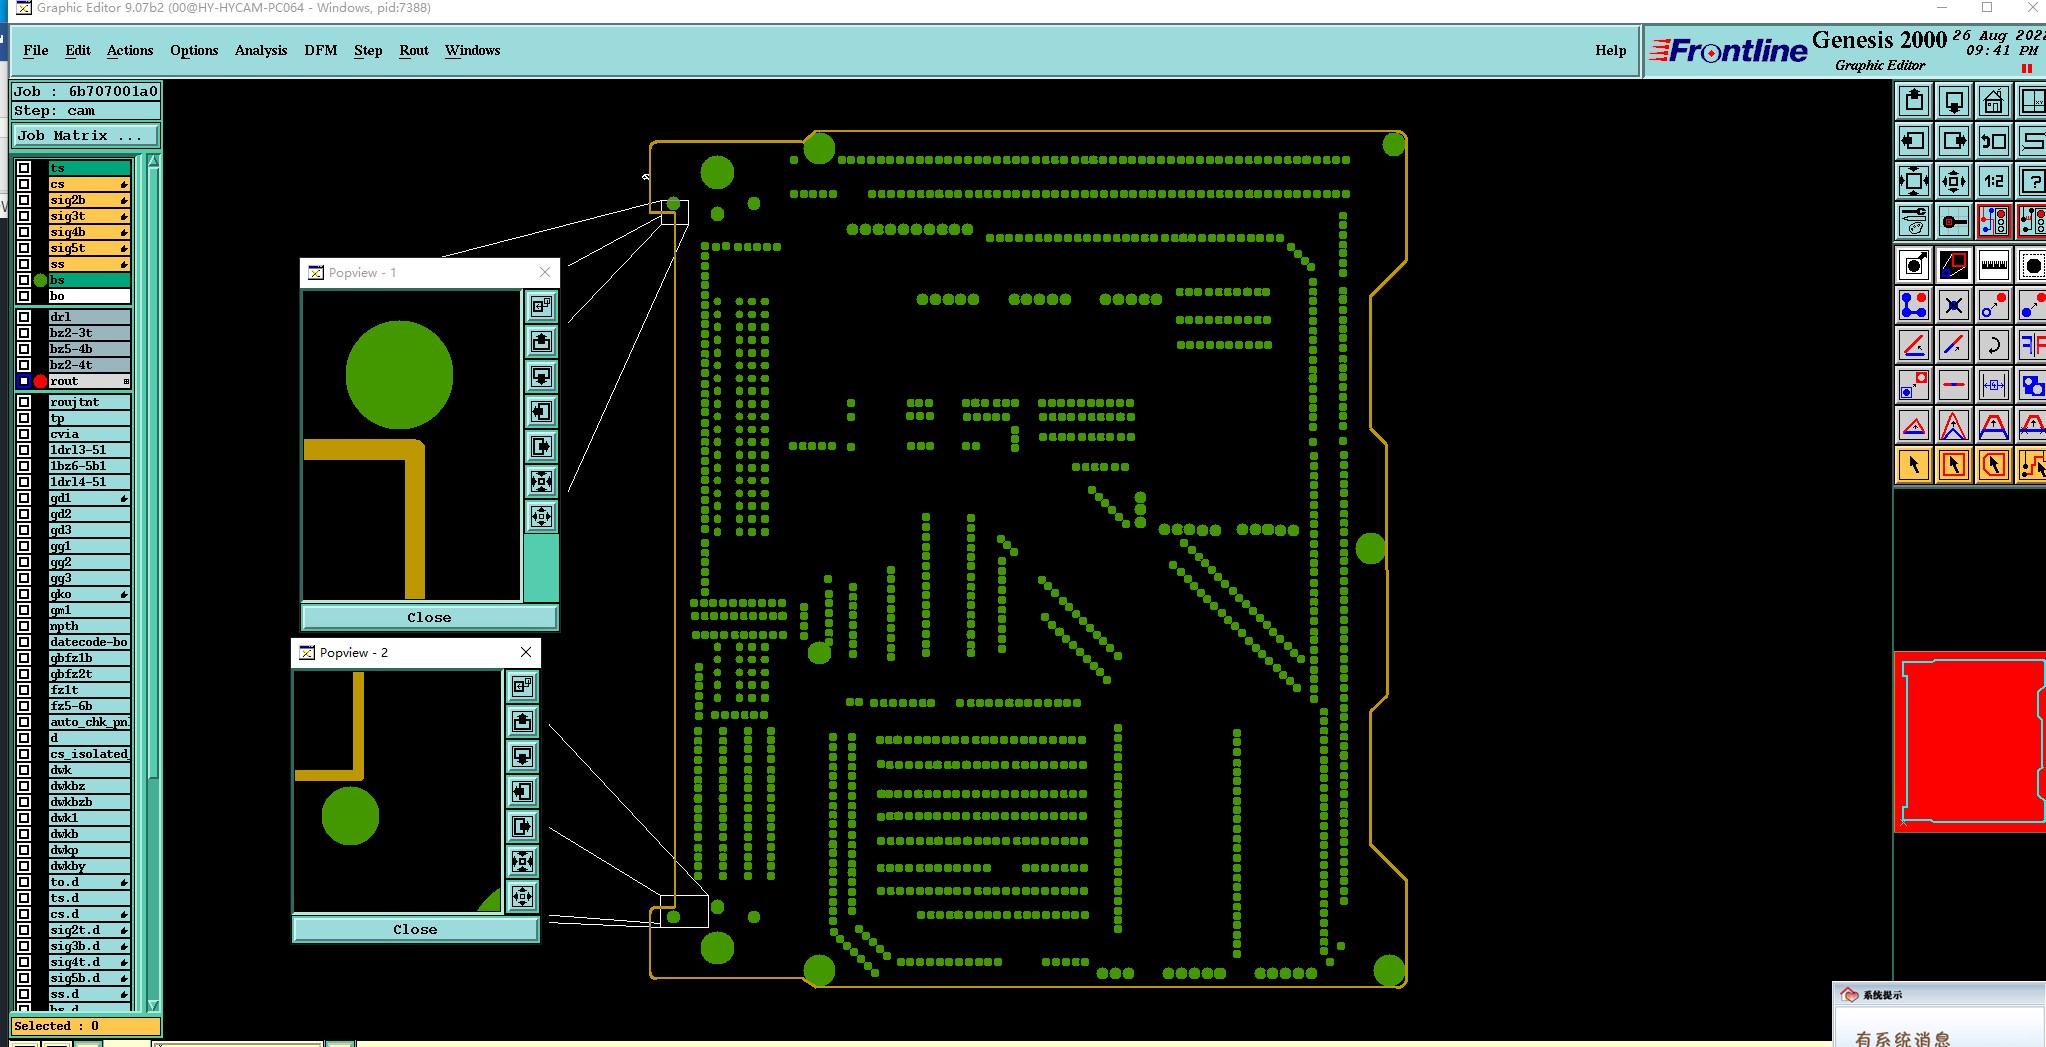
Task: Select the feature select icon with arrow
Action: [x=1914, y=265]
